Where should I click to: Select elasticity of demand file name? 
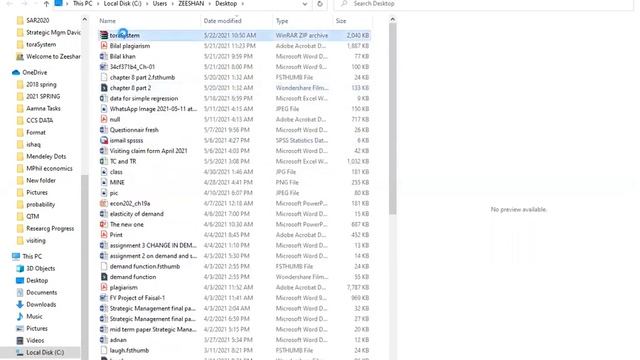[136, 214]
